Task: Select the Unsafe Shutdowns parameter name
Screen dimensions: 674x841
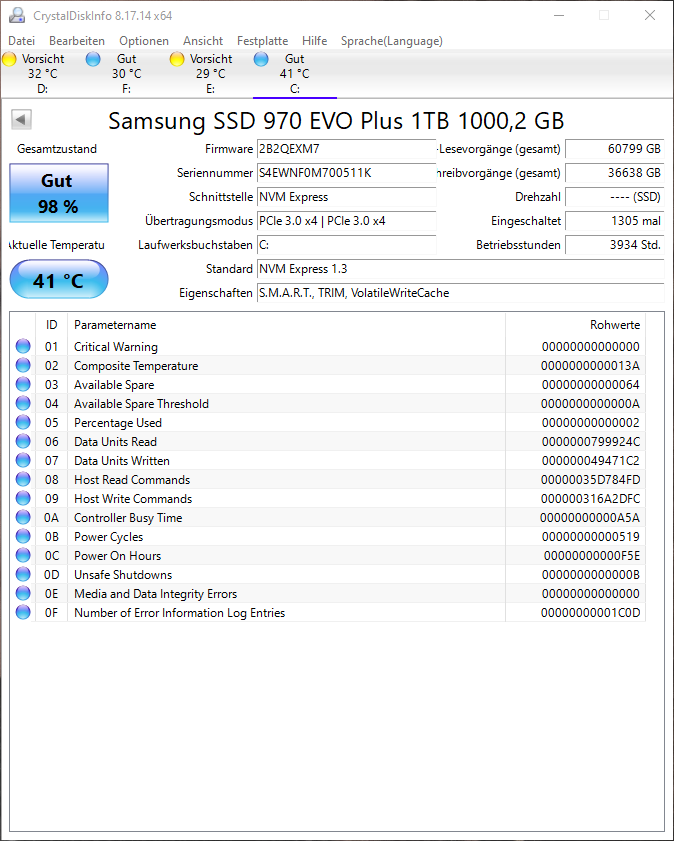Action: click(123, 575)
